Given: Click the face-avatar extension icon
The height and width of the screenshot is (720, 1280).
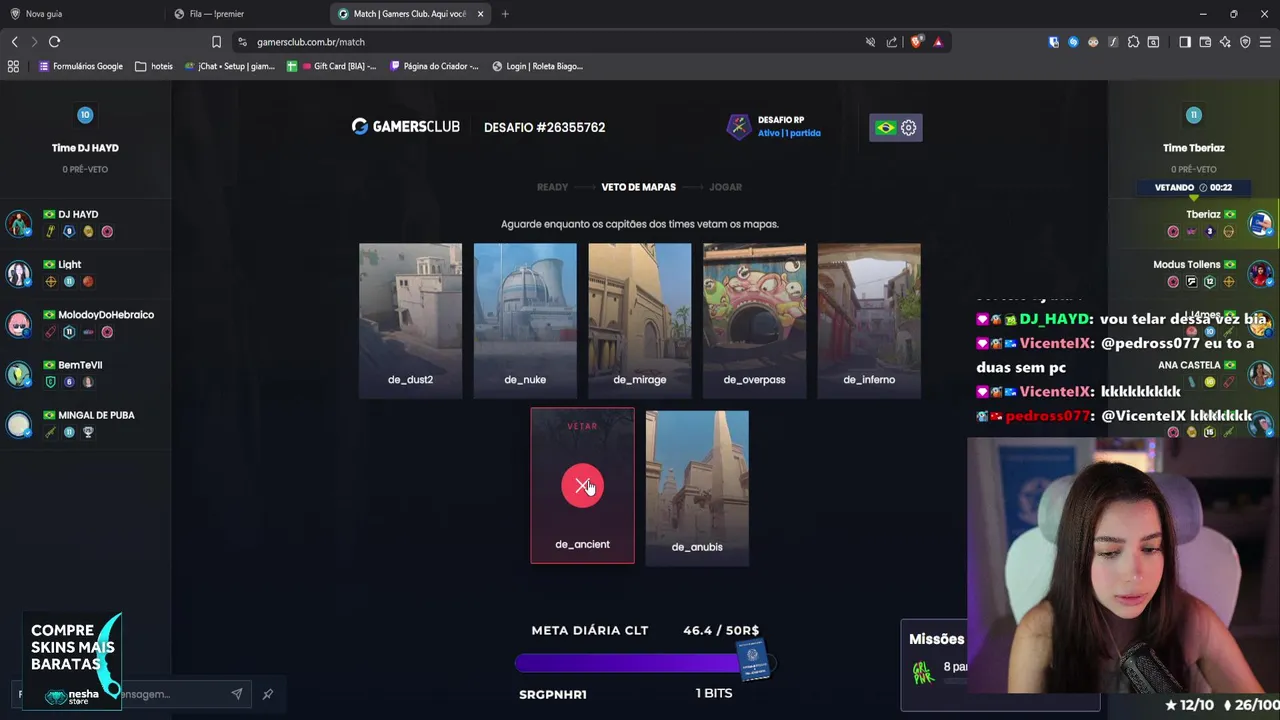Looking at the screenshot, I should pyautogui.click(x=1093, y=42).
